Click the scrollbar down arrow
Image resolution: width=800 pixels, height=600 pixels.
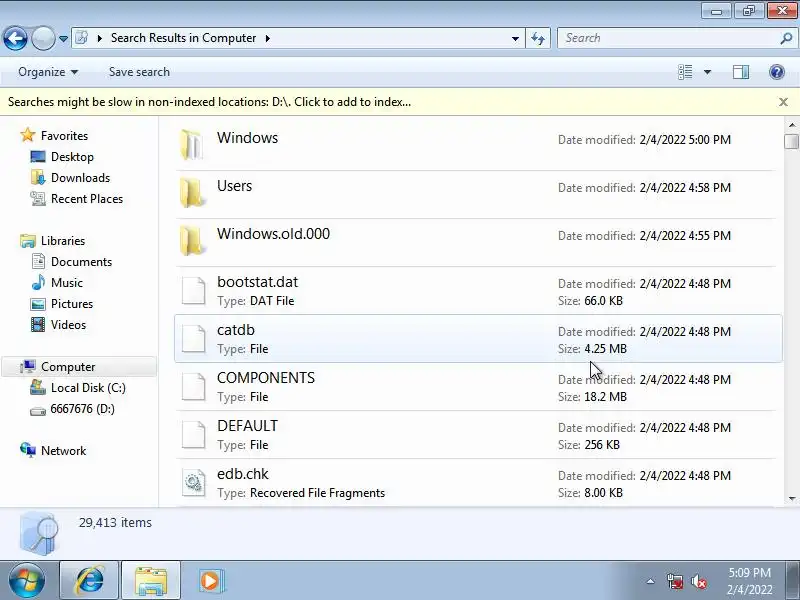pos(791,498)
